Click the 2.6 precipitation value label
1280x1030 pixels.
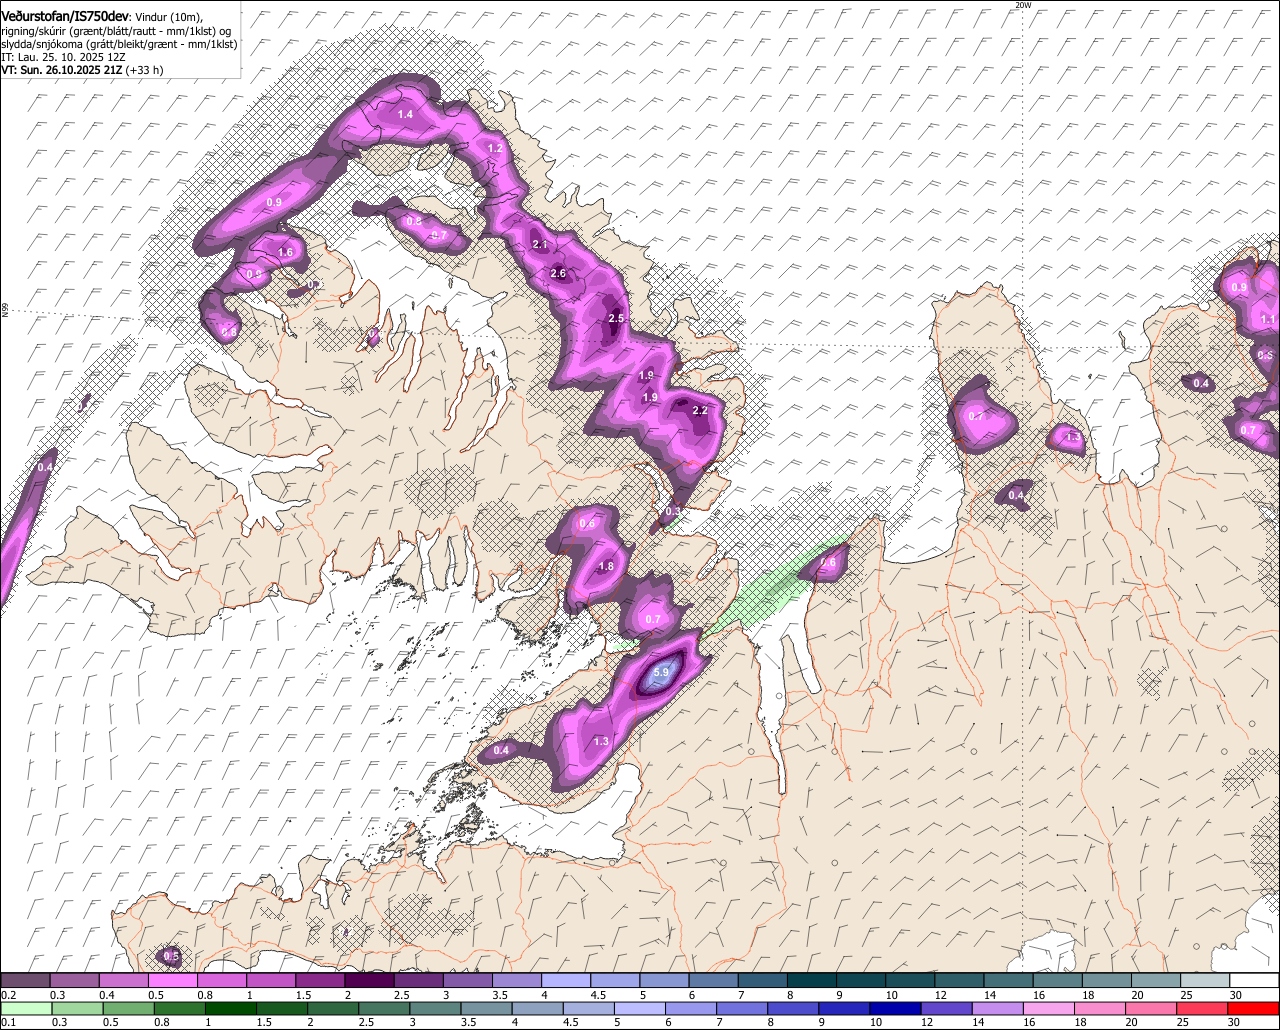tap(559, 273)
